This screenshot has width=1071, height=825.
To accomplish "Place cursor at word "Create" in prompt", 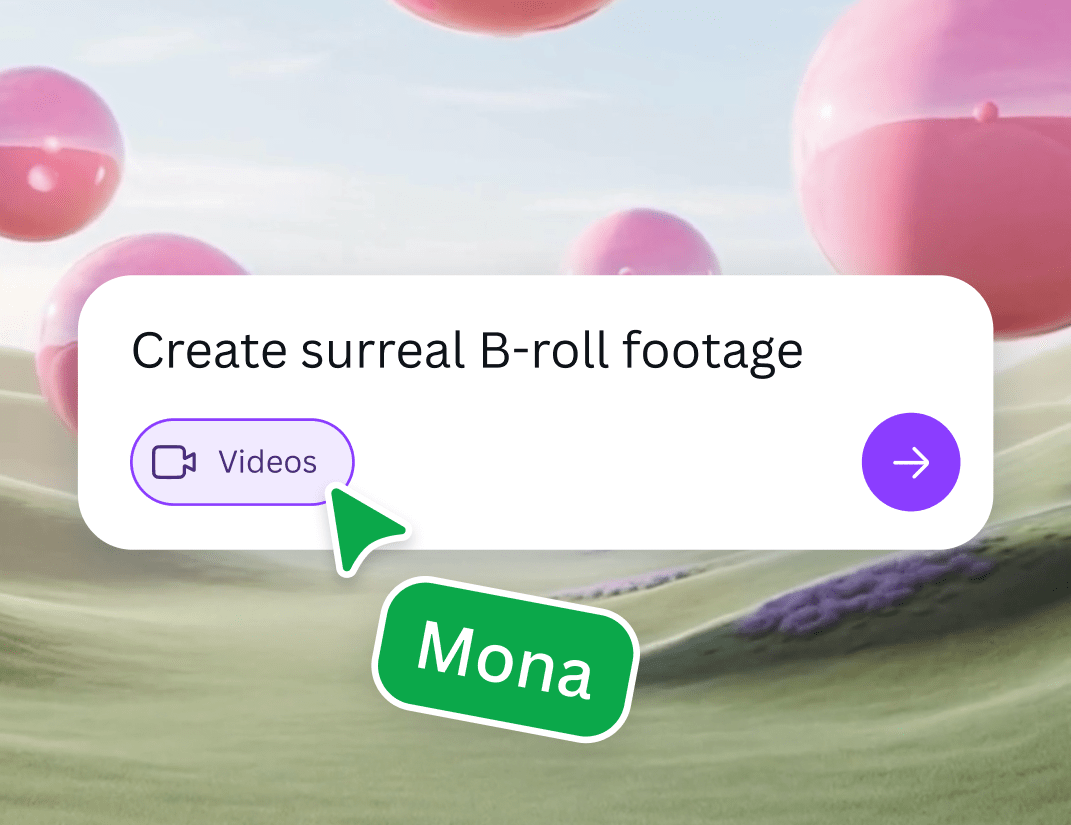I will click(209, 351).
